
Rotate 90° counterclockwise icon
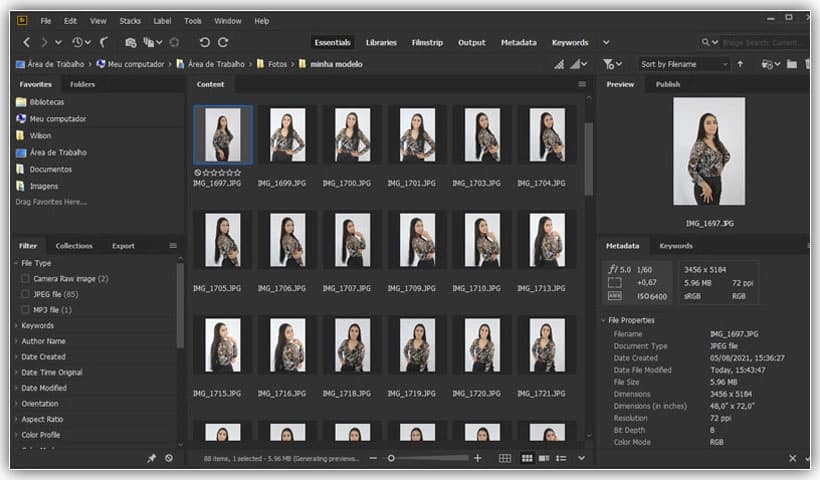204,42
